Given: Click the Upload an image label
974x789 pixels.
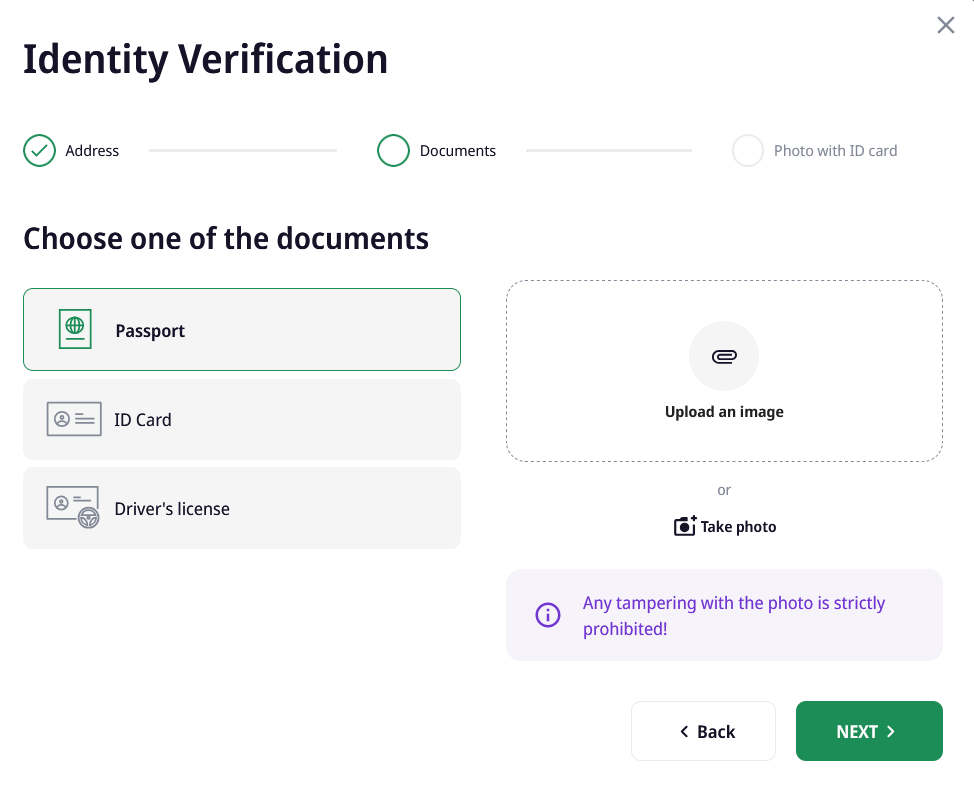Looking at the screenshot, I should click(724, 412).
